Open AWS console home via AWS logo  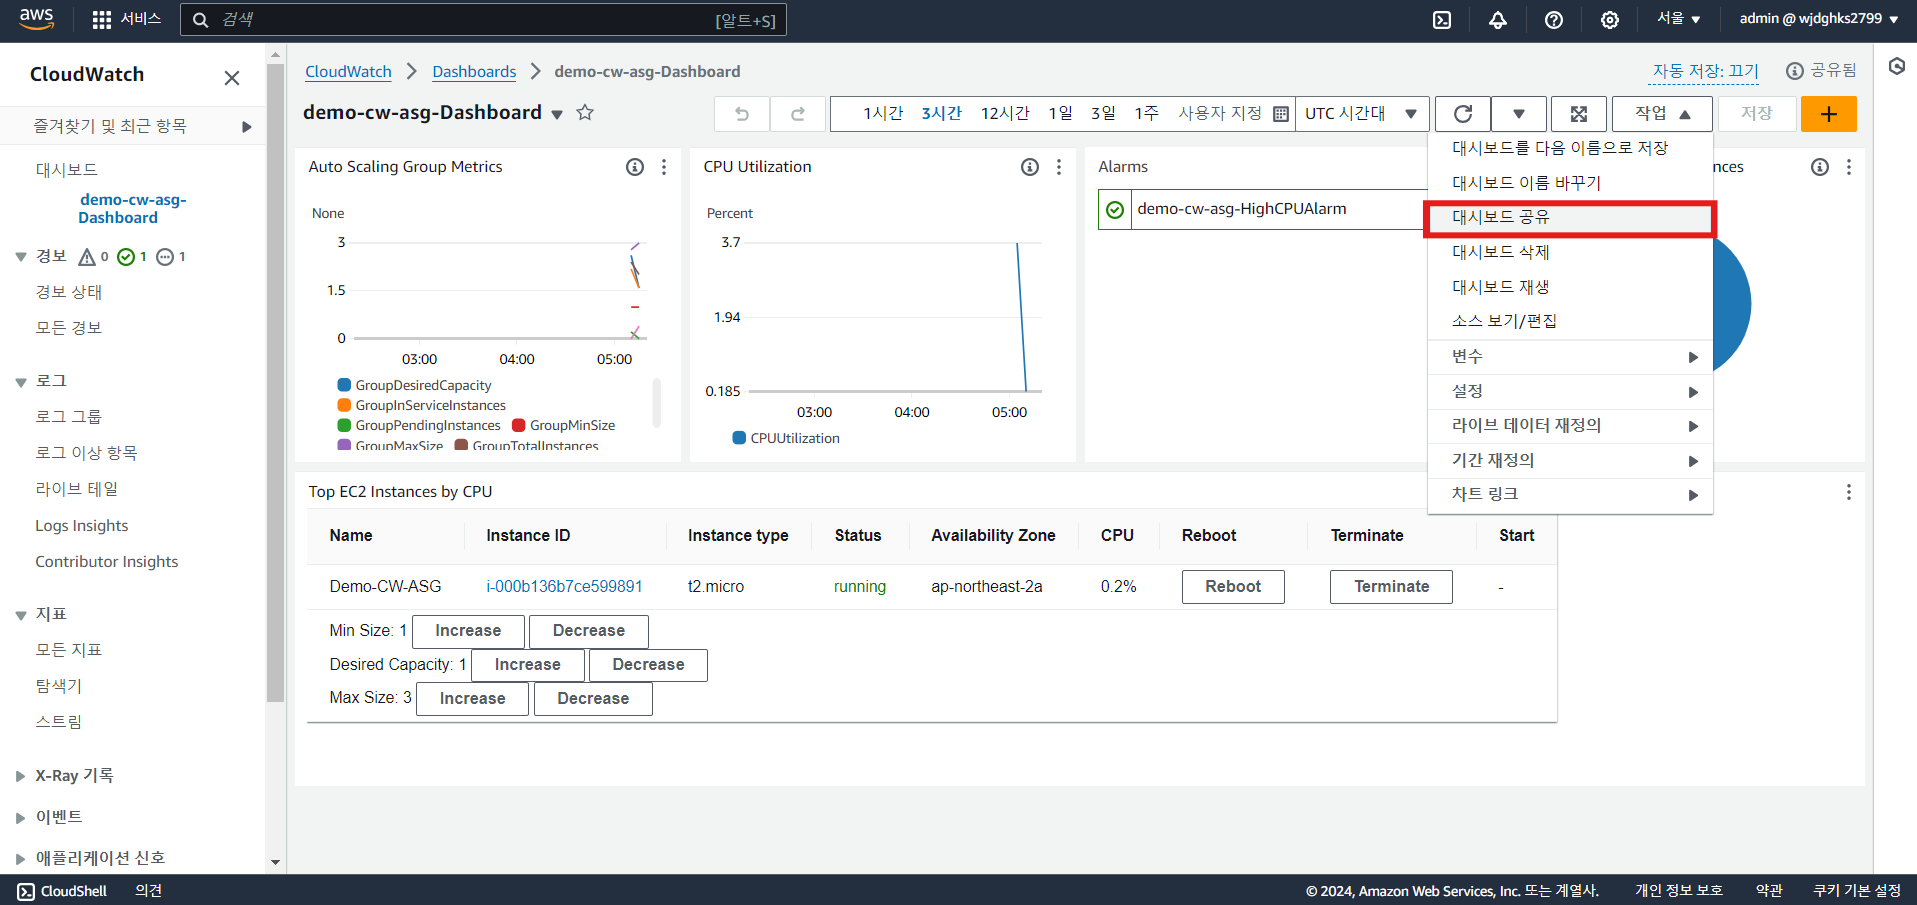click(x=37, y=19)
